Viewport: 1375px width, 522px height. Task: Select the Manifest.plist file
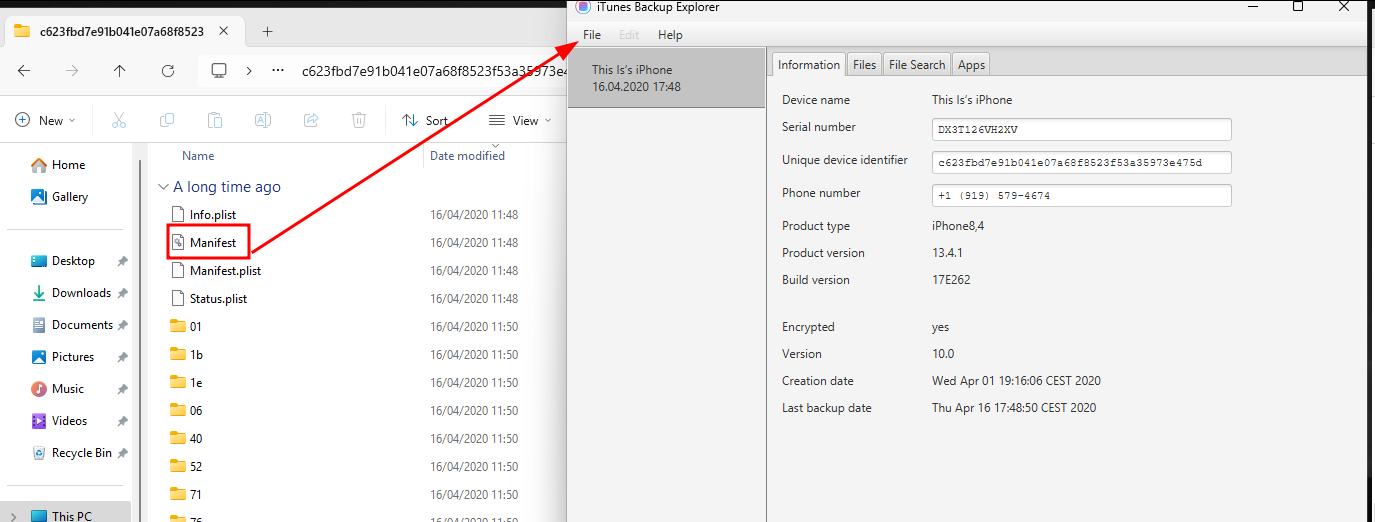[225, 270]
